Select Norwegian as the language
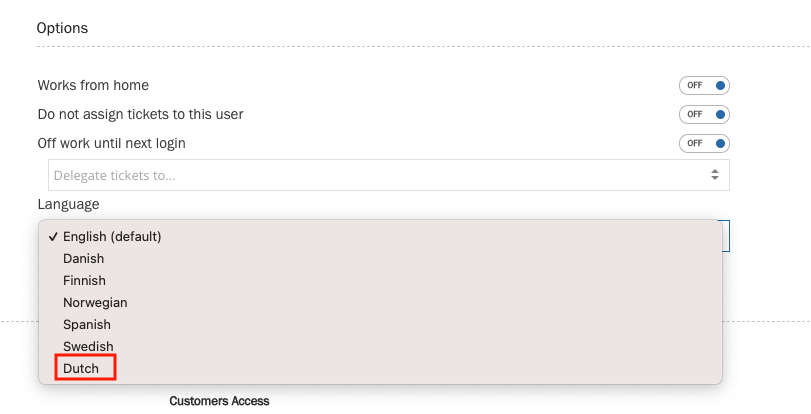811x414 pixels. pyautogui.click(x=95, y=303)
